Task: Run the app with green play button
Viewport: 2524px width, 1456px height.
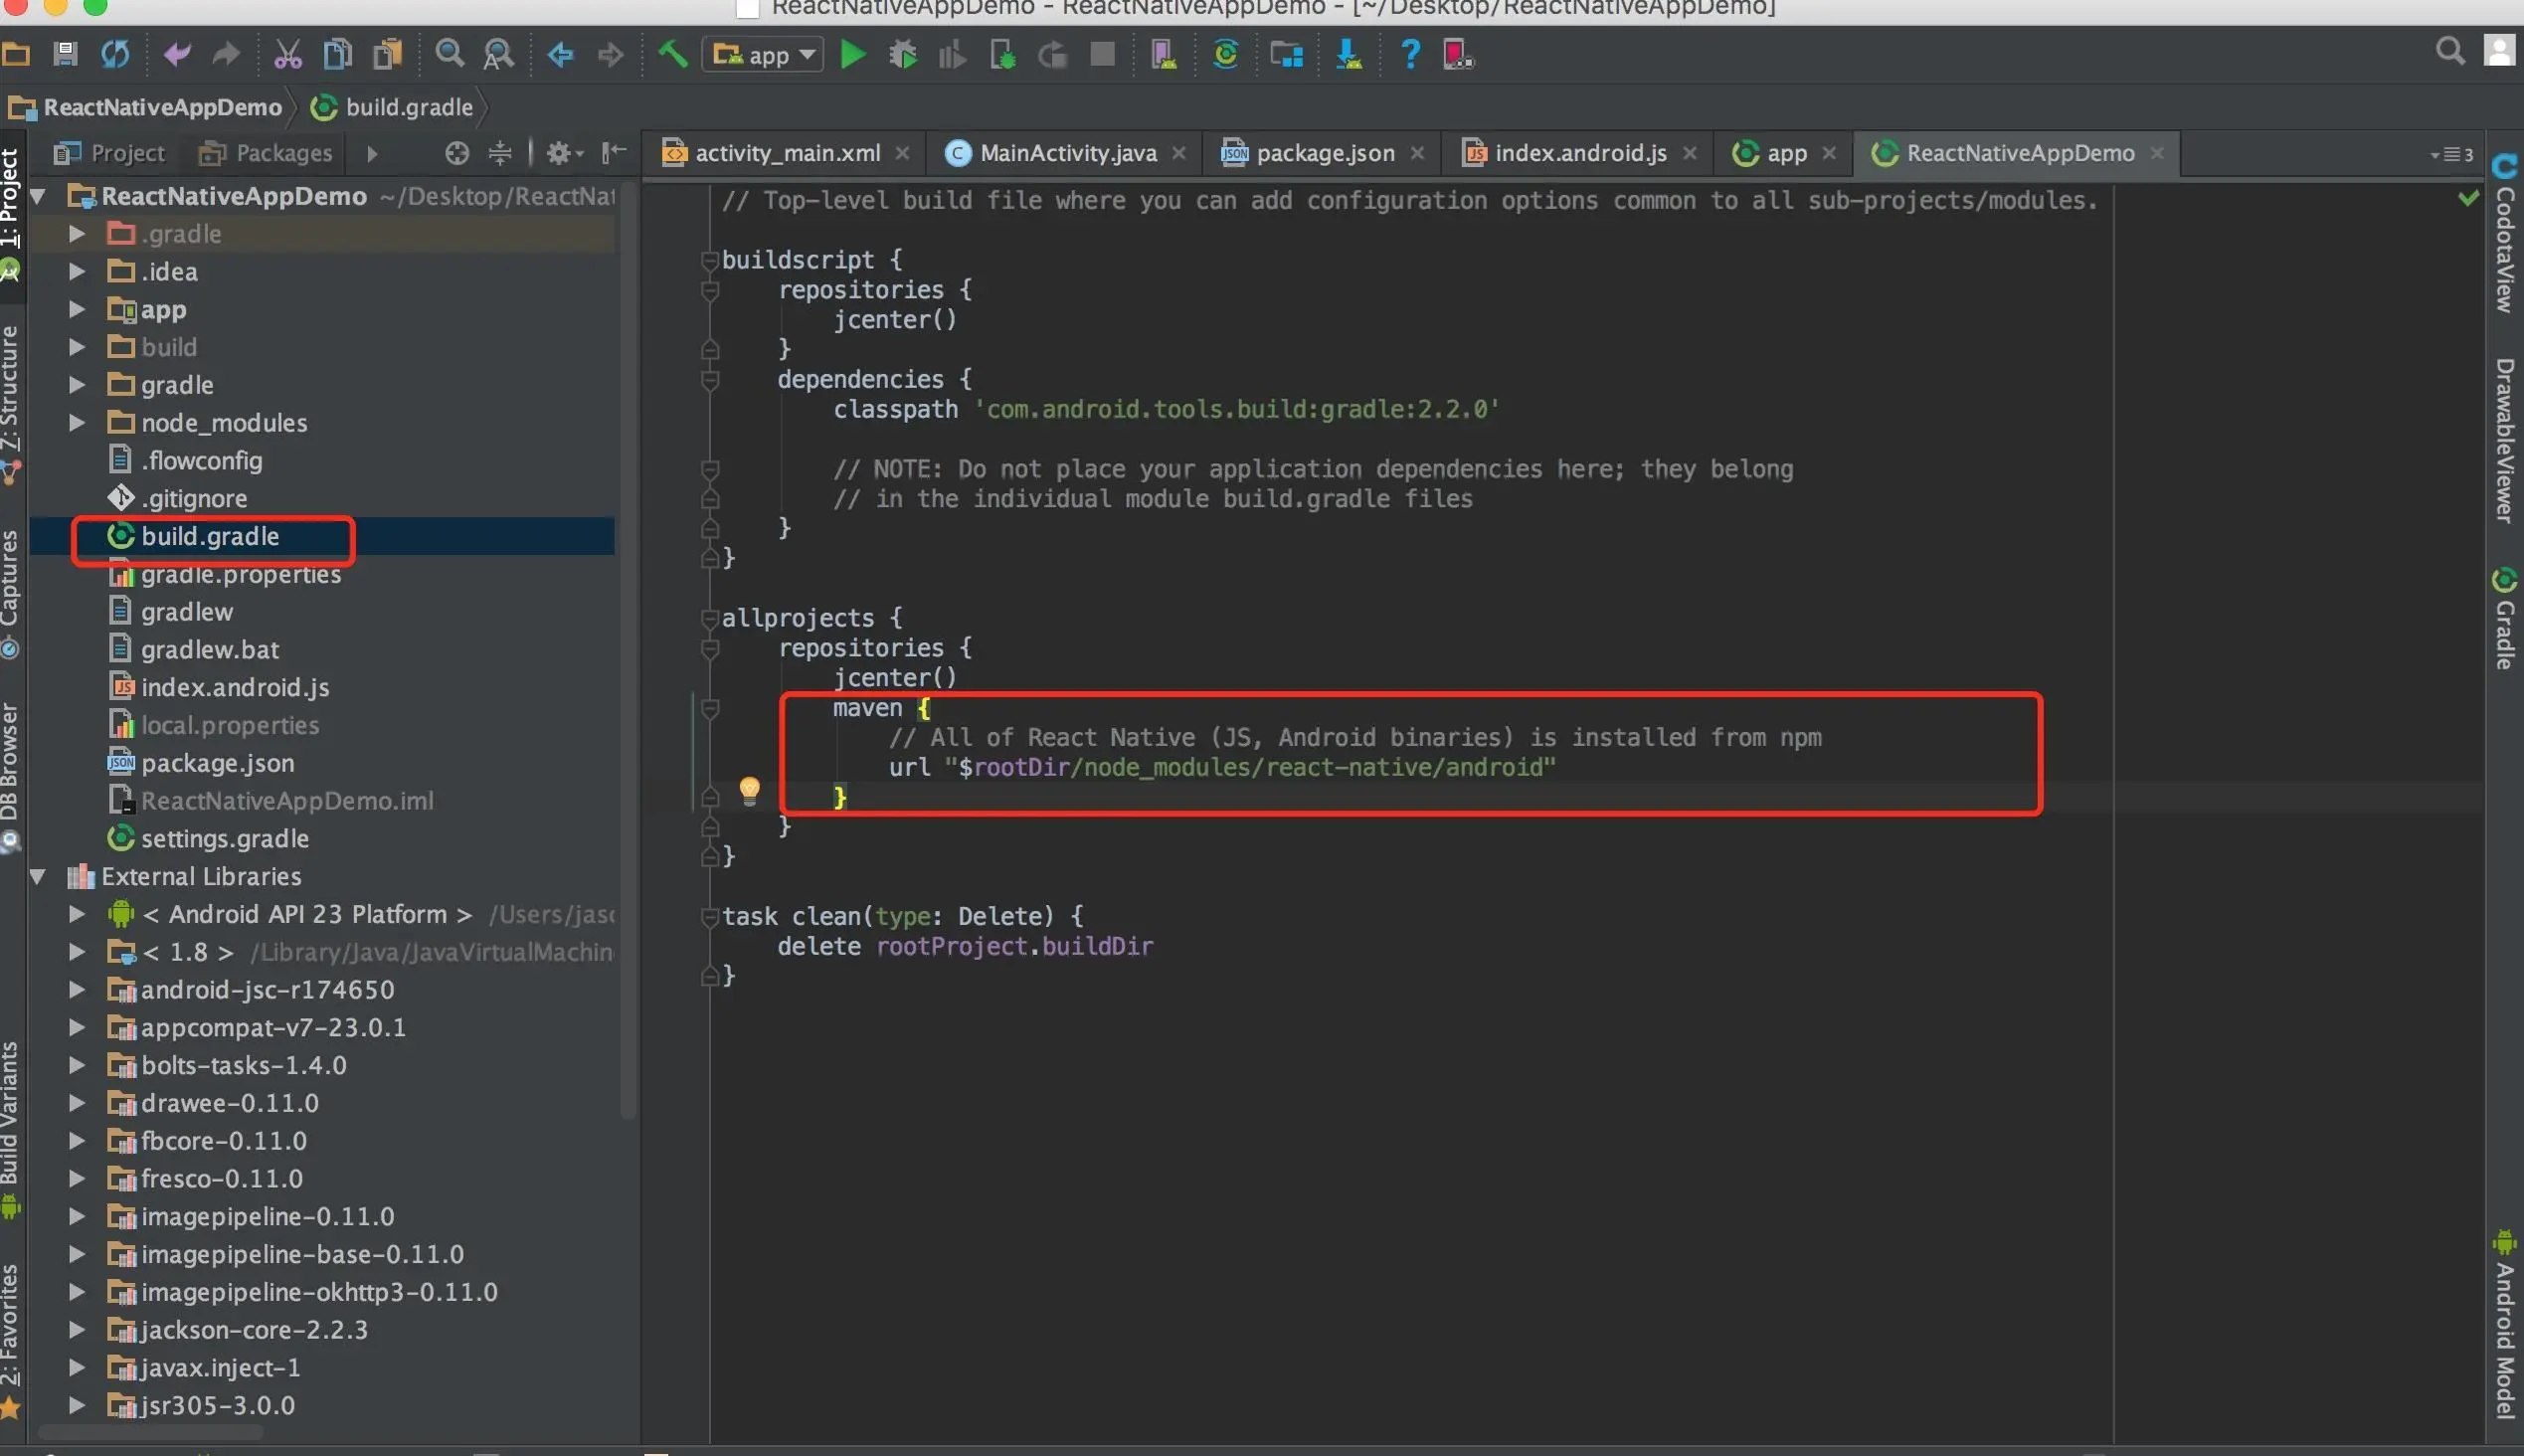Action: tap(852, 55)
